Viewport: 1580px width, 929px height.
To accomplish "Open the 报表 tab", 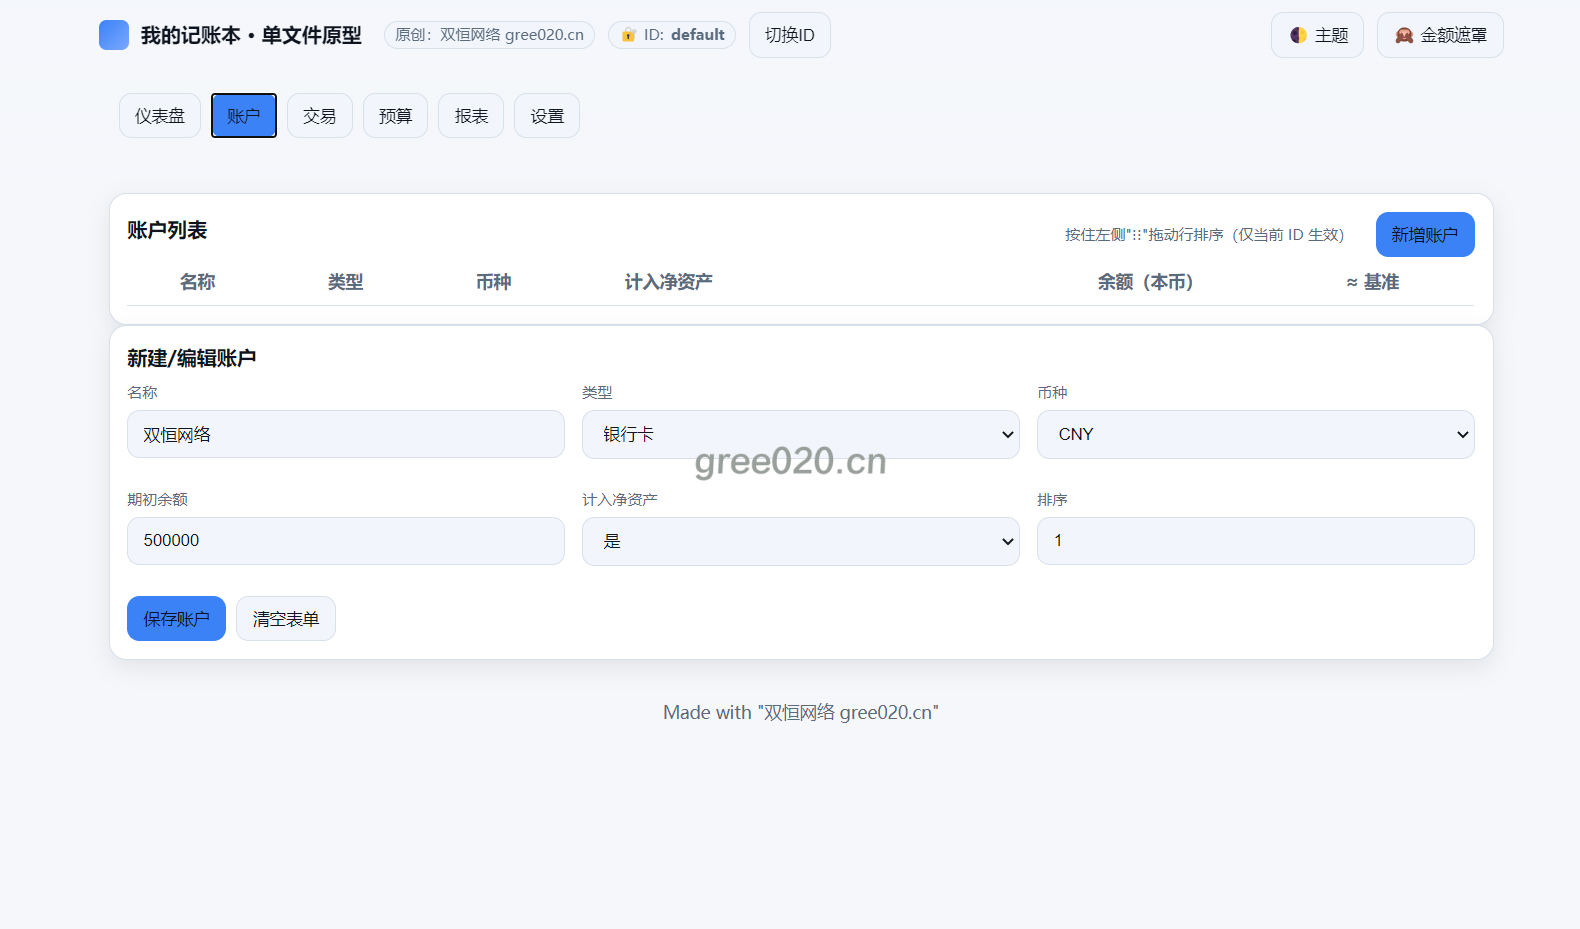I will 471,116.
